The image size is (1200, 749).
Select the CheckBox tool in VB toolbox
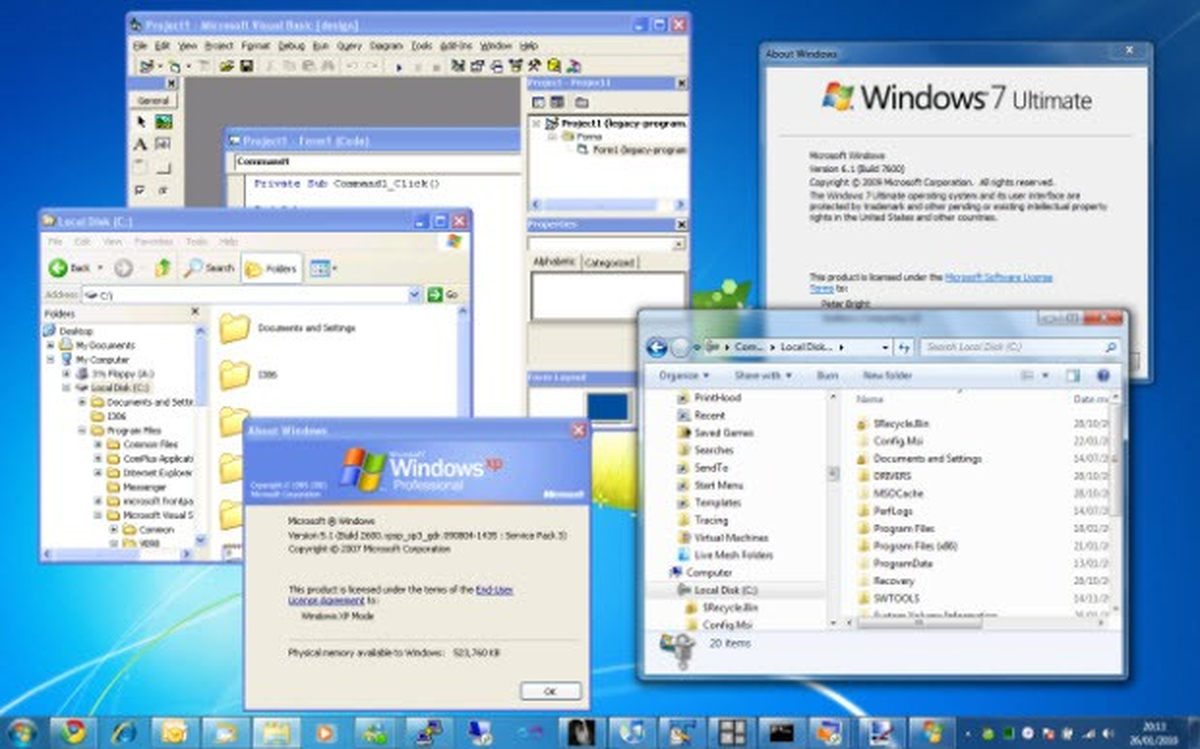pyautogui.click(x=141, y=190)
